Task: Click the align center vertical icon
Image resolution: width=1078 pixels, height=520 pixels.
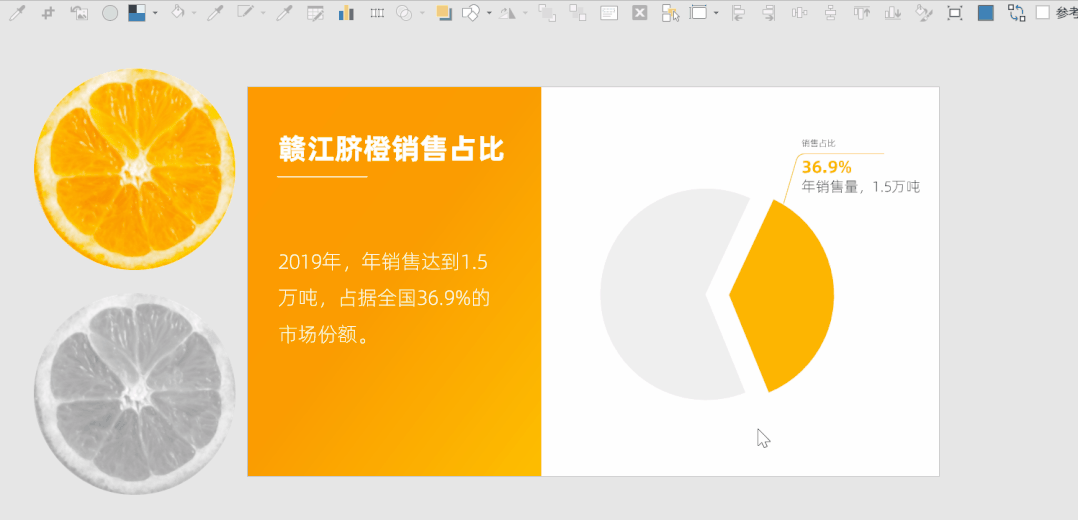Action: pos(830,12)
